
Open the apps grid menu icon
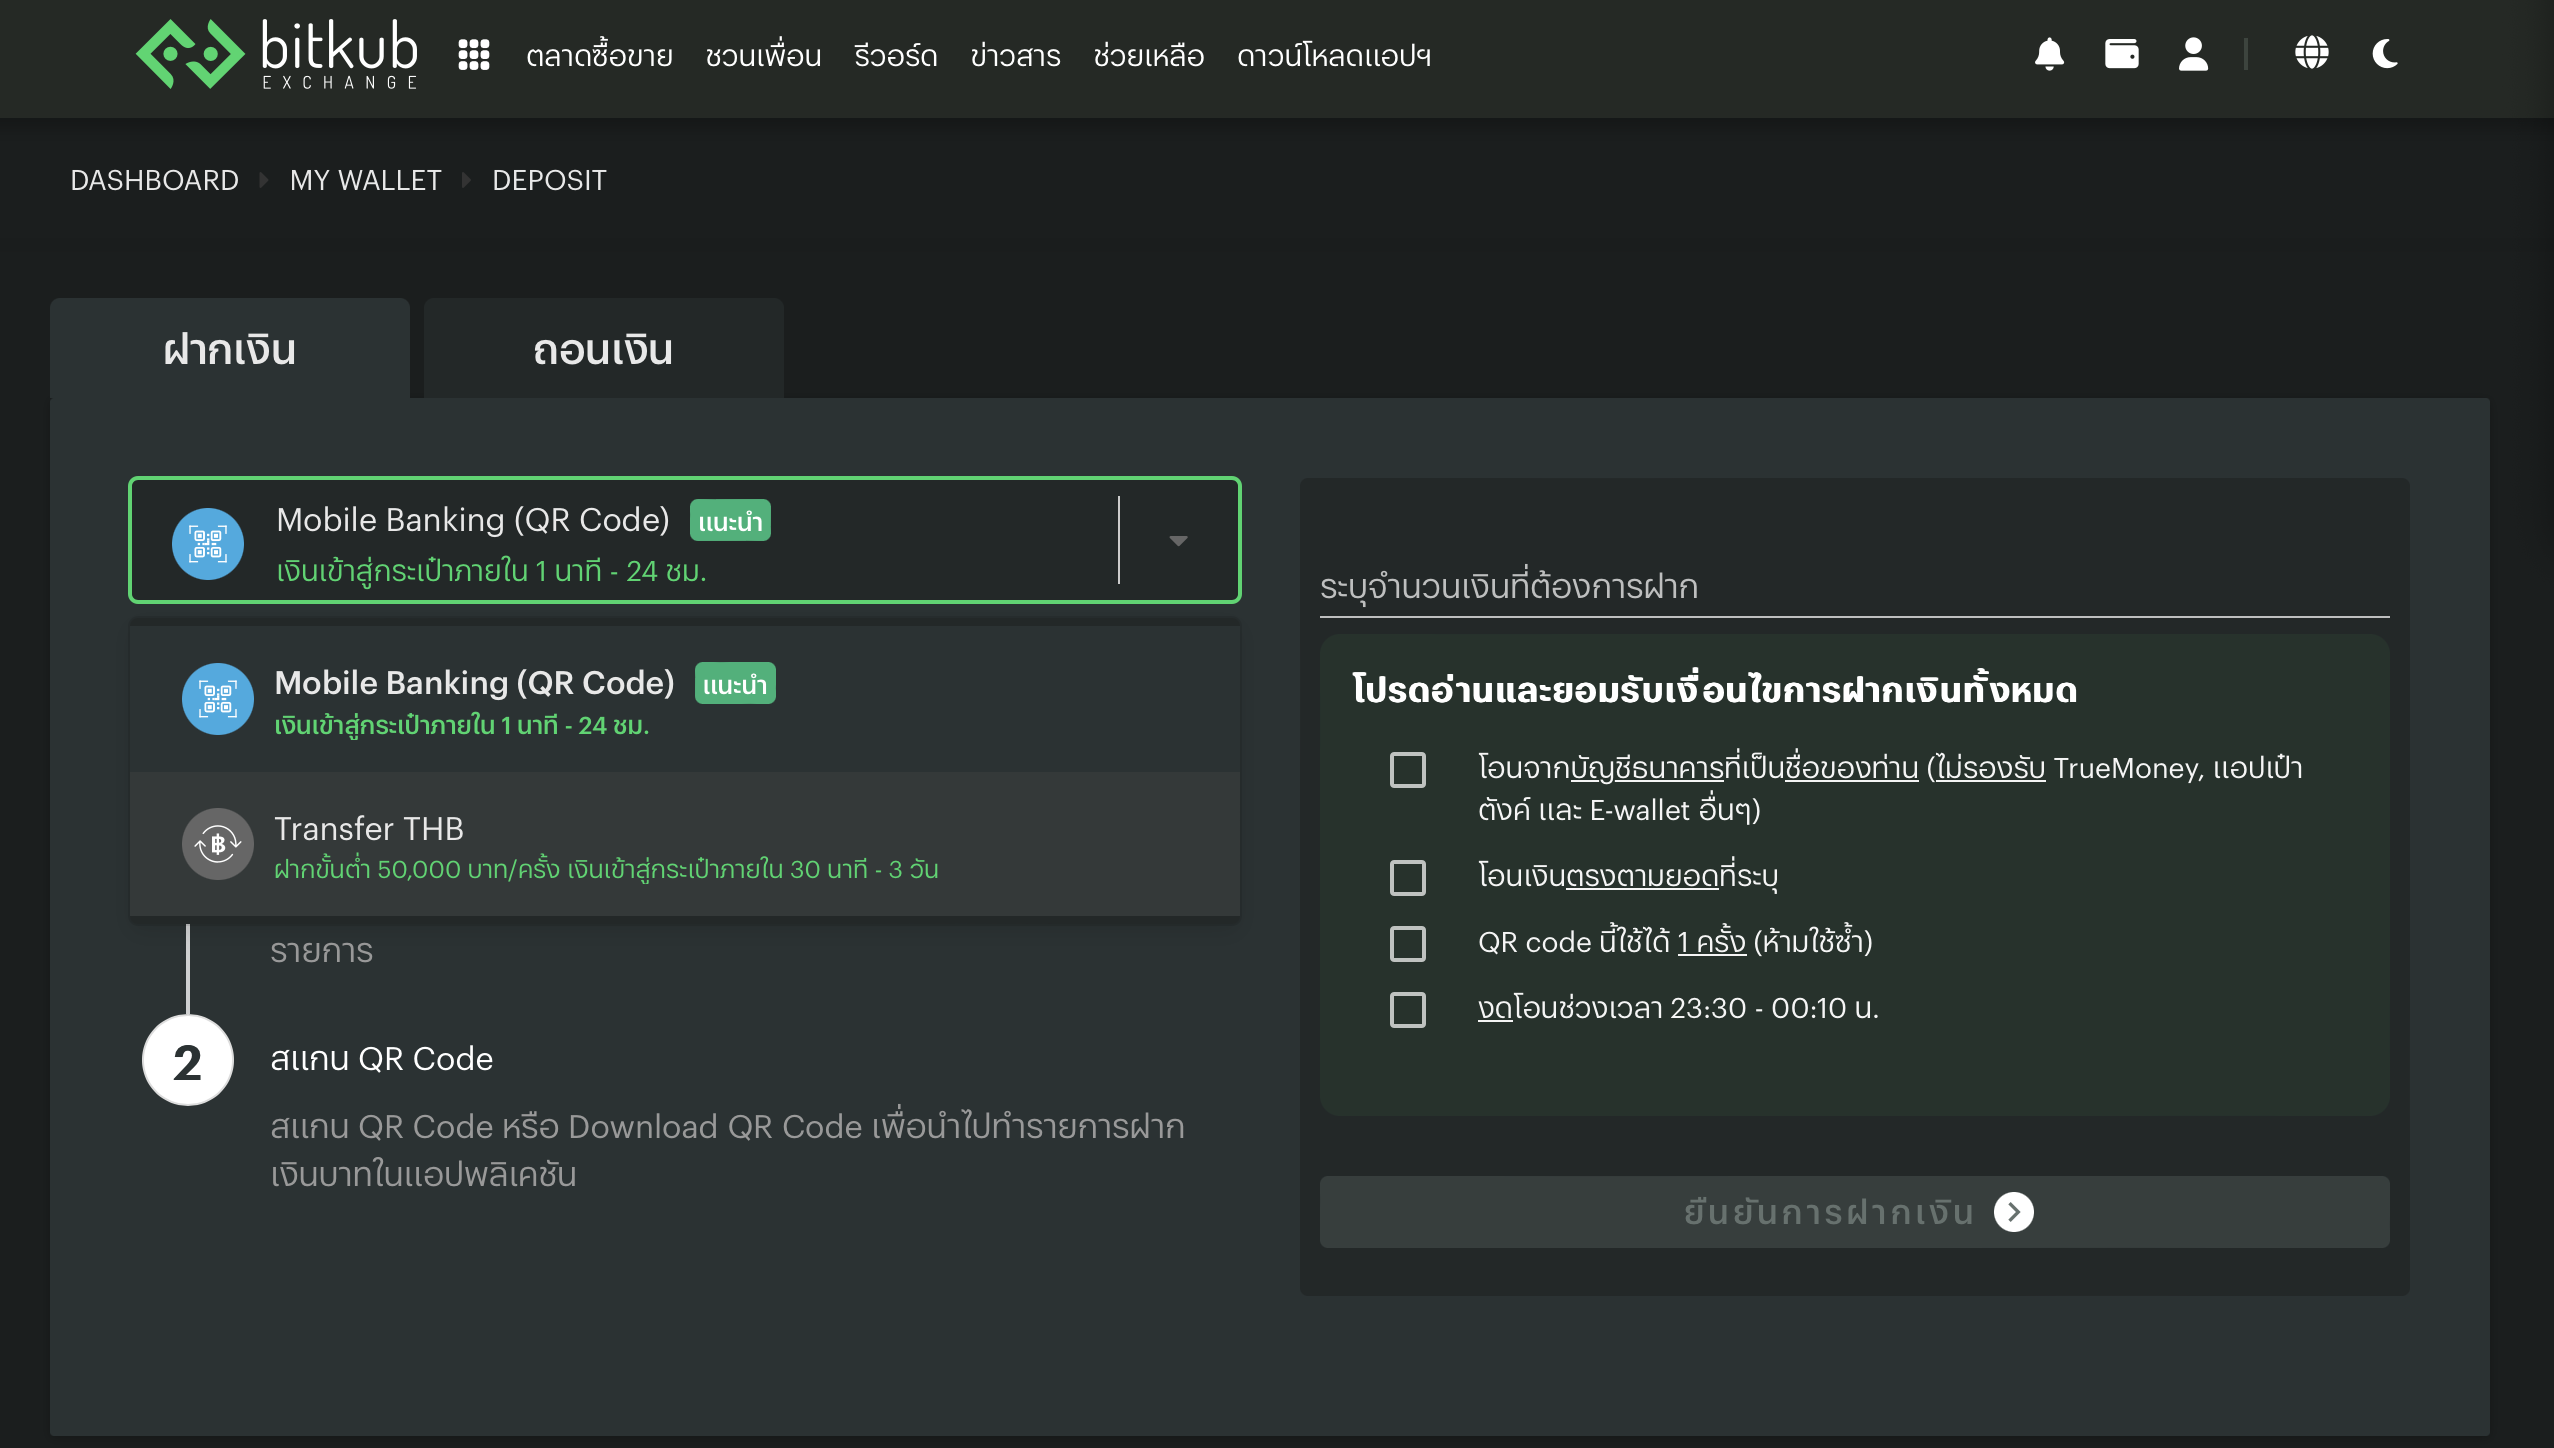(473, 55)
